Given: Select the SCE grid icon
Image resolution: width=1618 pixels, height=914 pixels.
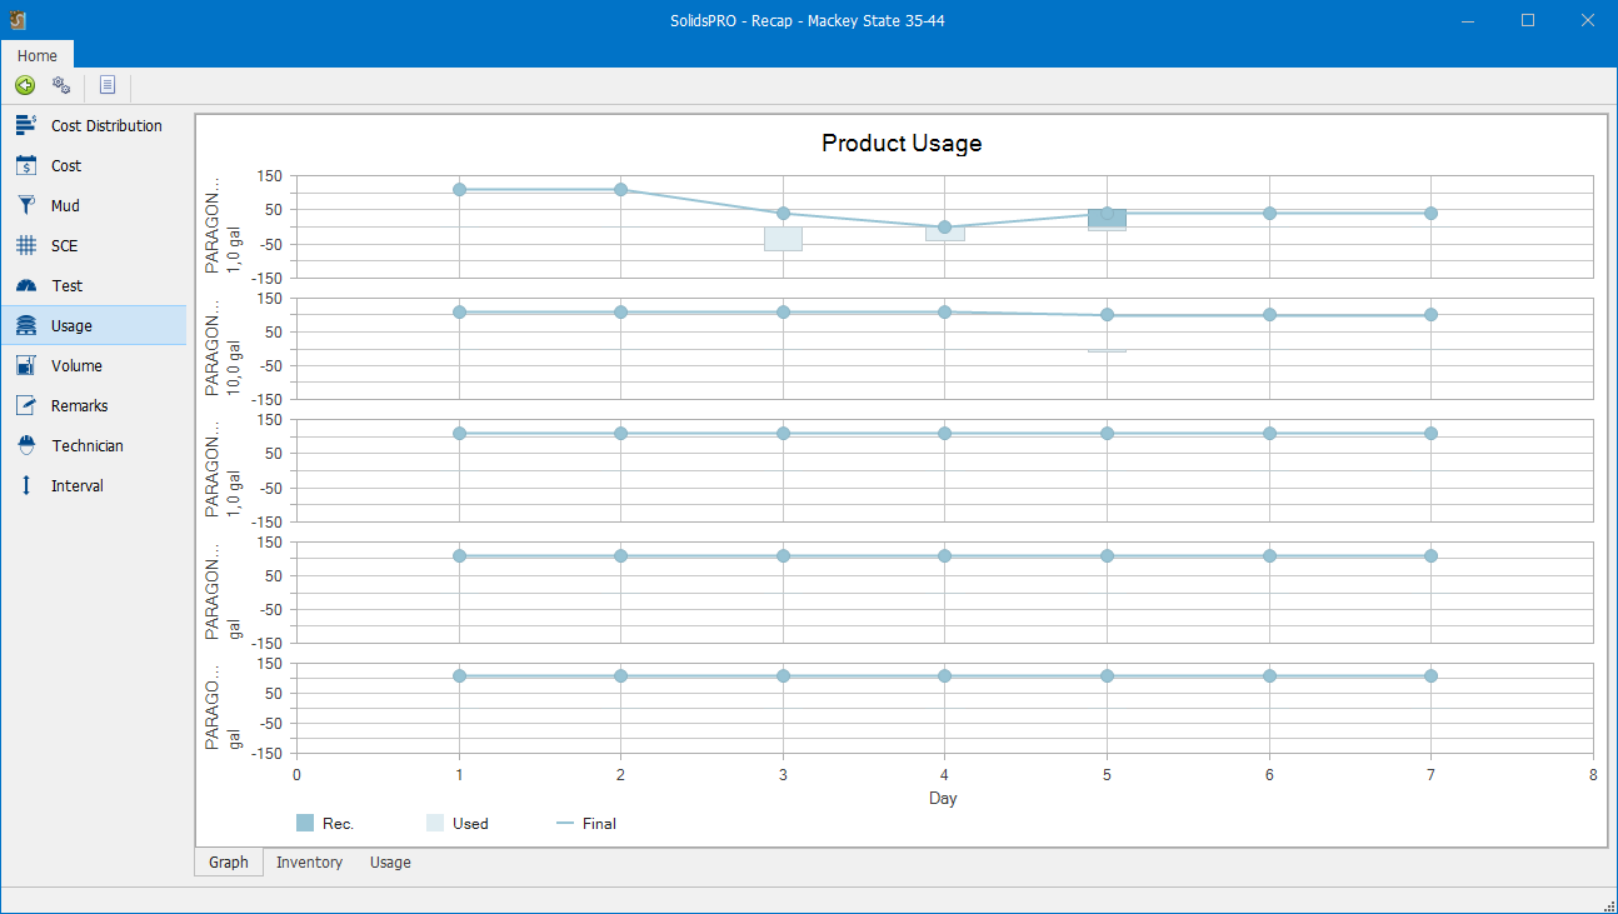Looking at the screenshot, I should pyautogui.click(x=27, y=246).
